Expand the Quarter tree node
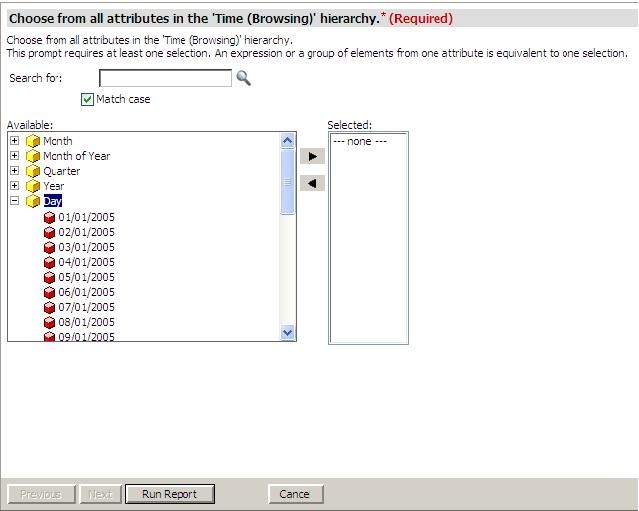The image size is (639, 511). [x=15, y=171]
